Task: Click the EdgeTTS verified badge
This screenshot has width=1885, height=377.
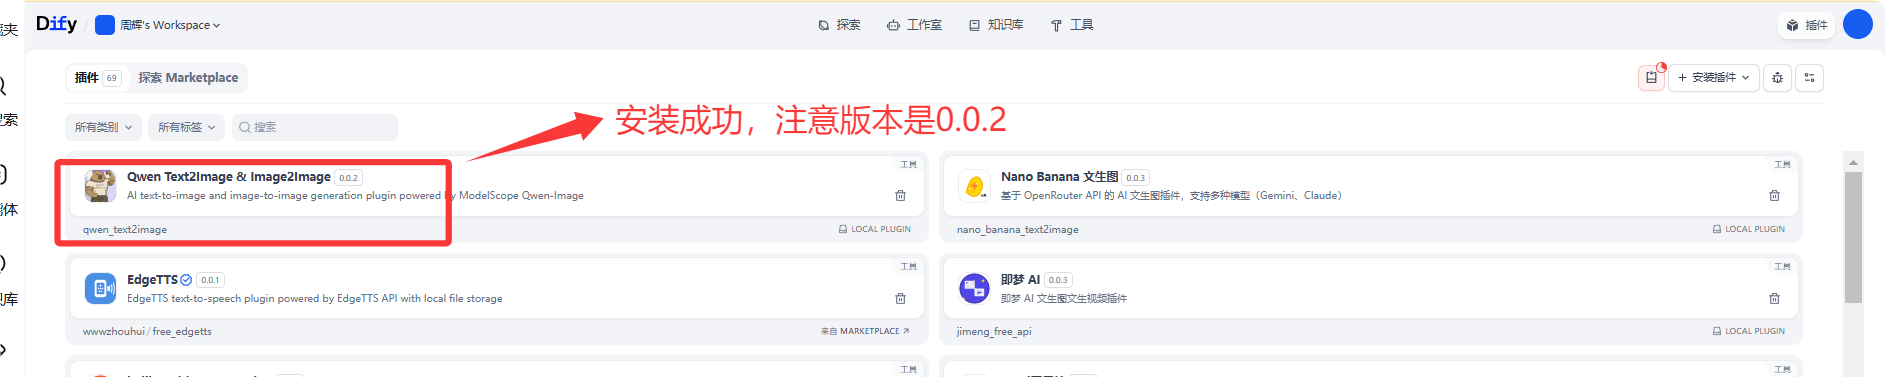Action: click(186, 280)
